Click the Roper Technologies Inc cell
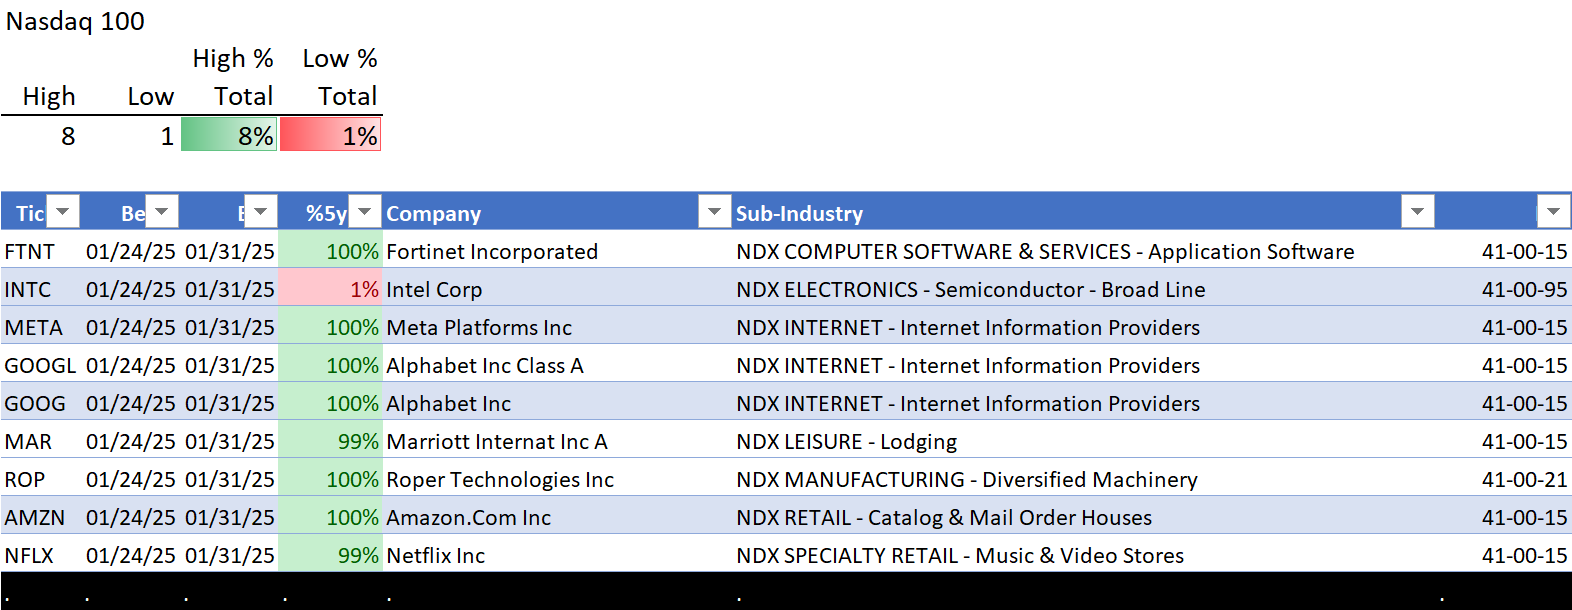The width and height of the screenshot is (1572, 610). click(x=500, y=479)
